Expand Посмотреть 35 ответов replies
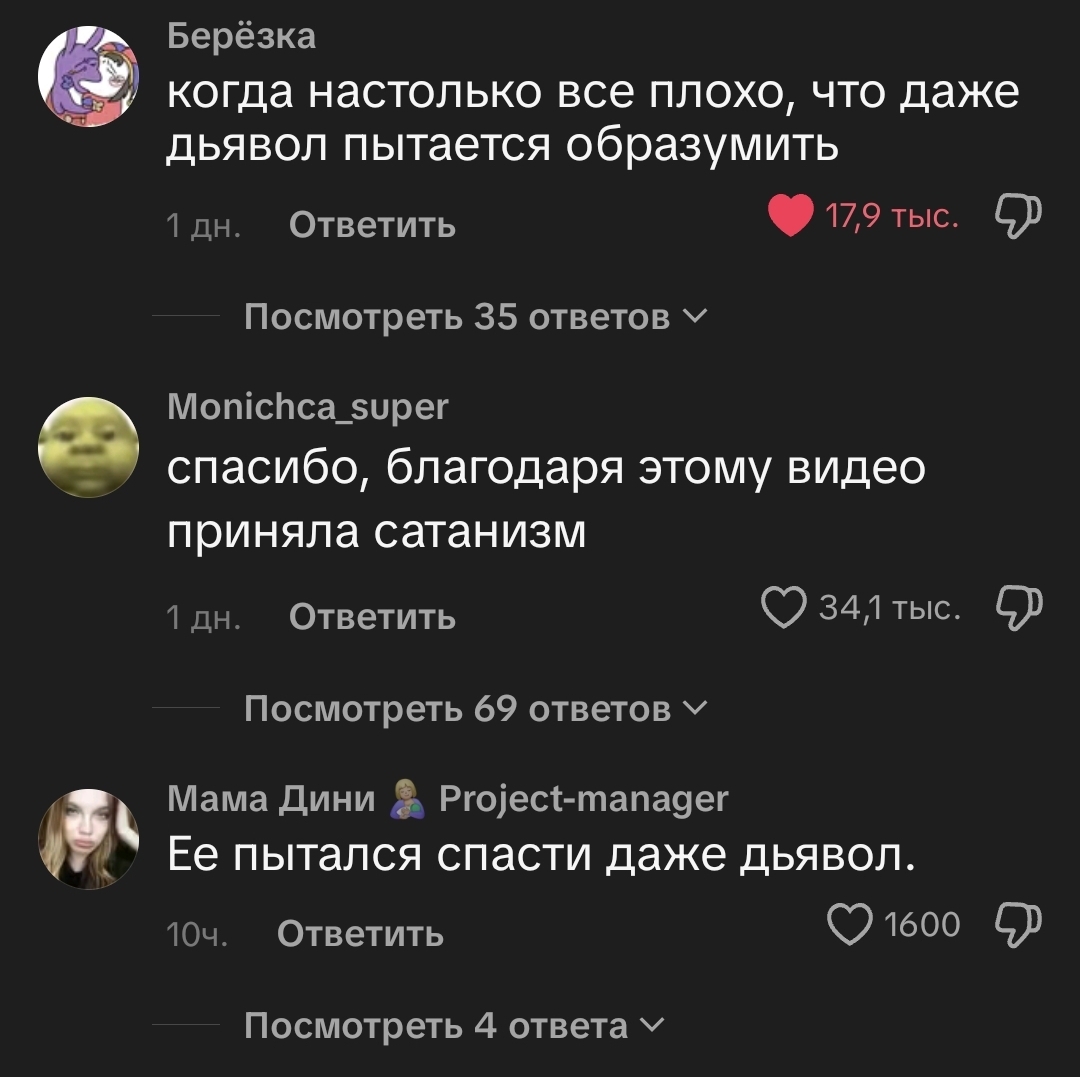Screen dimensions: 1080x1077 pos(475,317)
